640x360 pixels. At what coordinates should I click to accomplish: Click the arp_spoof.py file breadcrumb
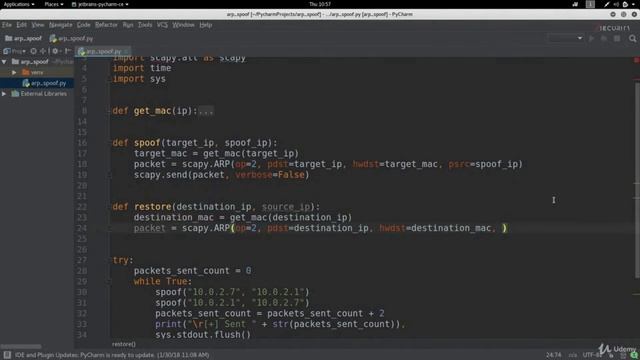[x=71, y=38]
